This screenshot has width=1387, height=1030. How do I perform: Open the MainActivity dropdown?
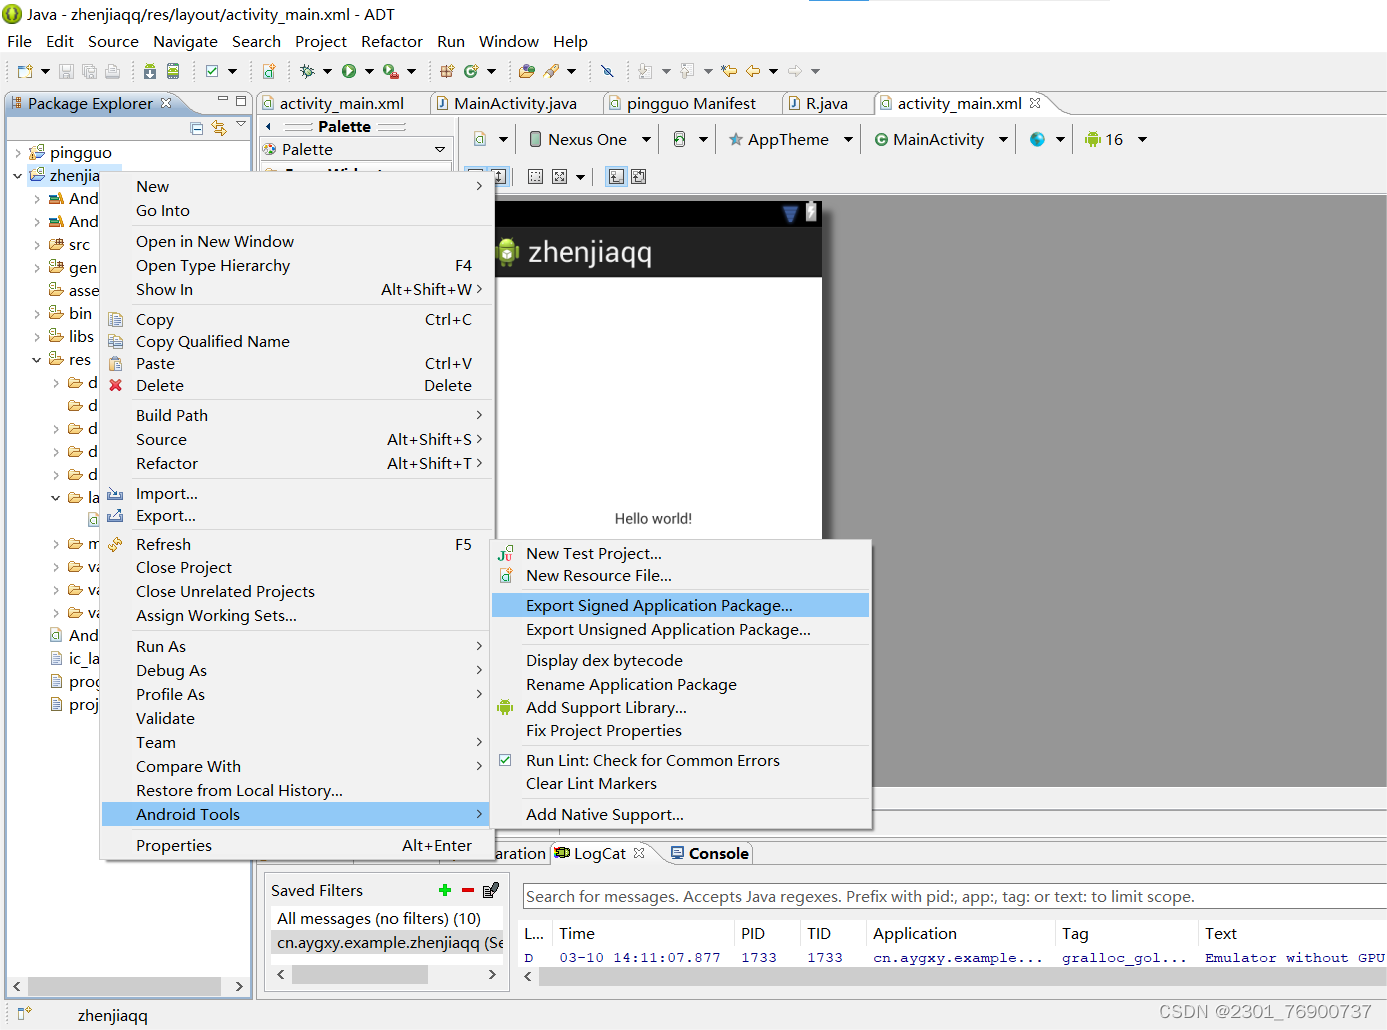pos(1003,140)
